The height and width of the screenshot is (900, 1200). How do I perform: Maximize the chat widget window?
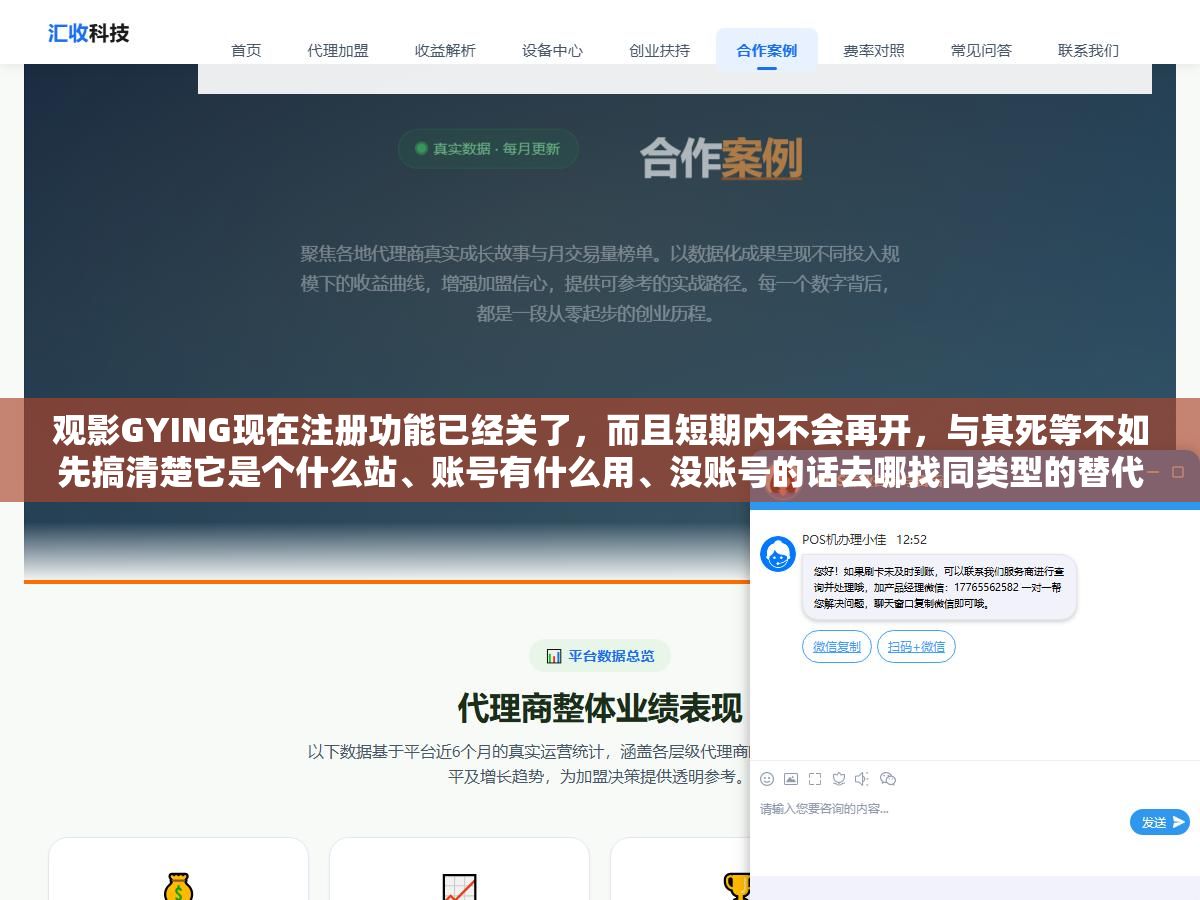click(x=1178, y=472)
